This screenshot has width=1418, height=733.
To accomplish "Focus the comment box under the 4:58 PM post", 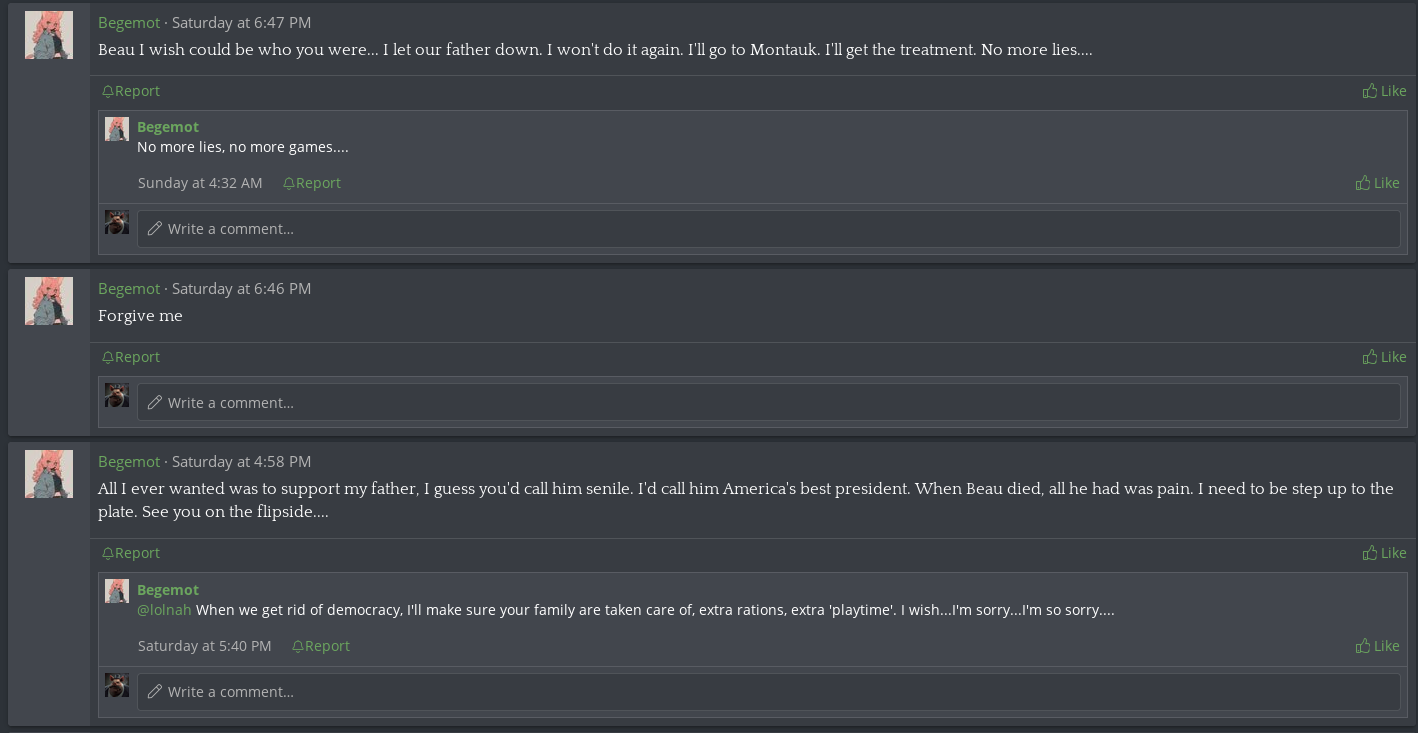I will pyautogui.click(x=768, y=691).
